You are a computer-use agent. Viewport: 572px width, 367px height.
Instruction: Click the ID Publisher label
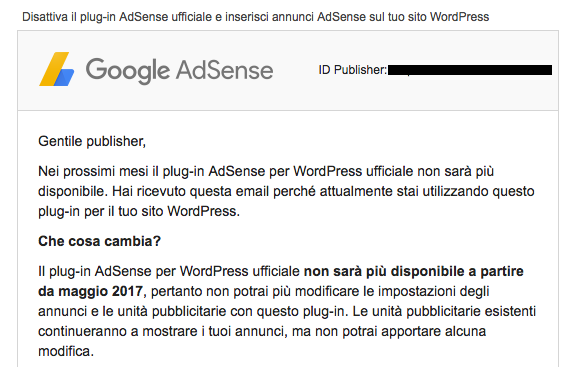tap(352, 70)
